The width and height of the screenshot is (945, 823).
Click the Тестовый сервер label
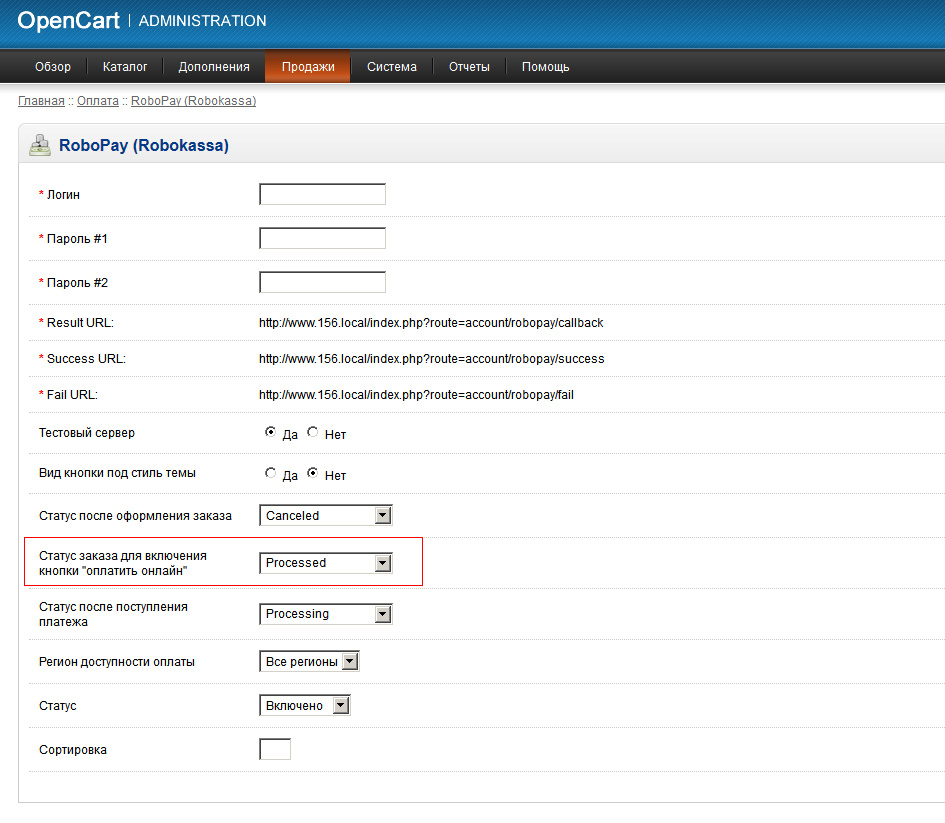pos(87,433)
